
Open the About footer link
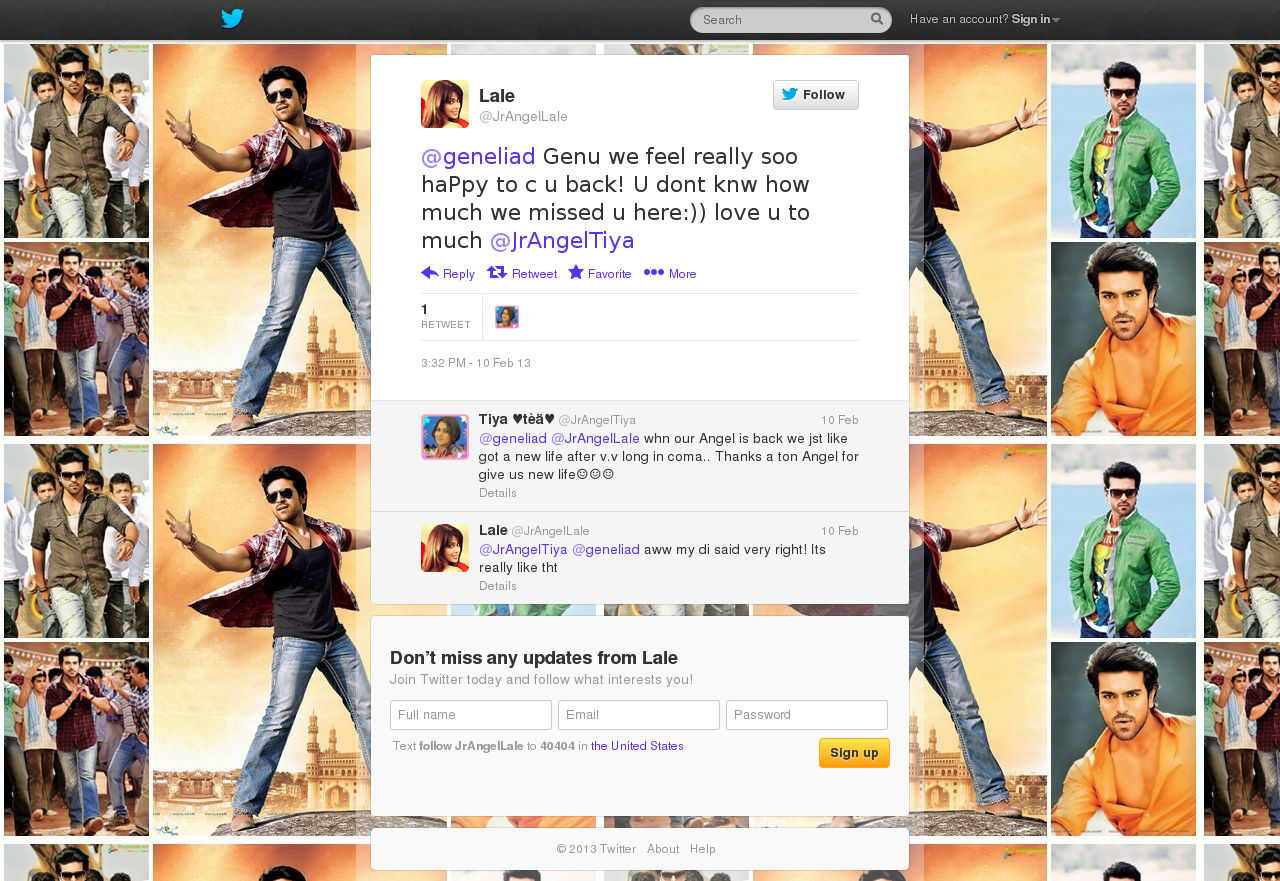[663, 849]
